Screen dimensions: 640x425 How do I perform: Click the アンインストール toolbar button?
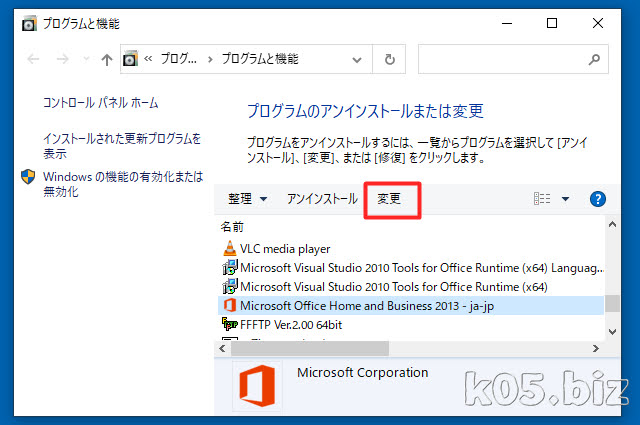pyautogui.click(x=322, y=199)
